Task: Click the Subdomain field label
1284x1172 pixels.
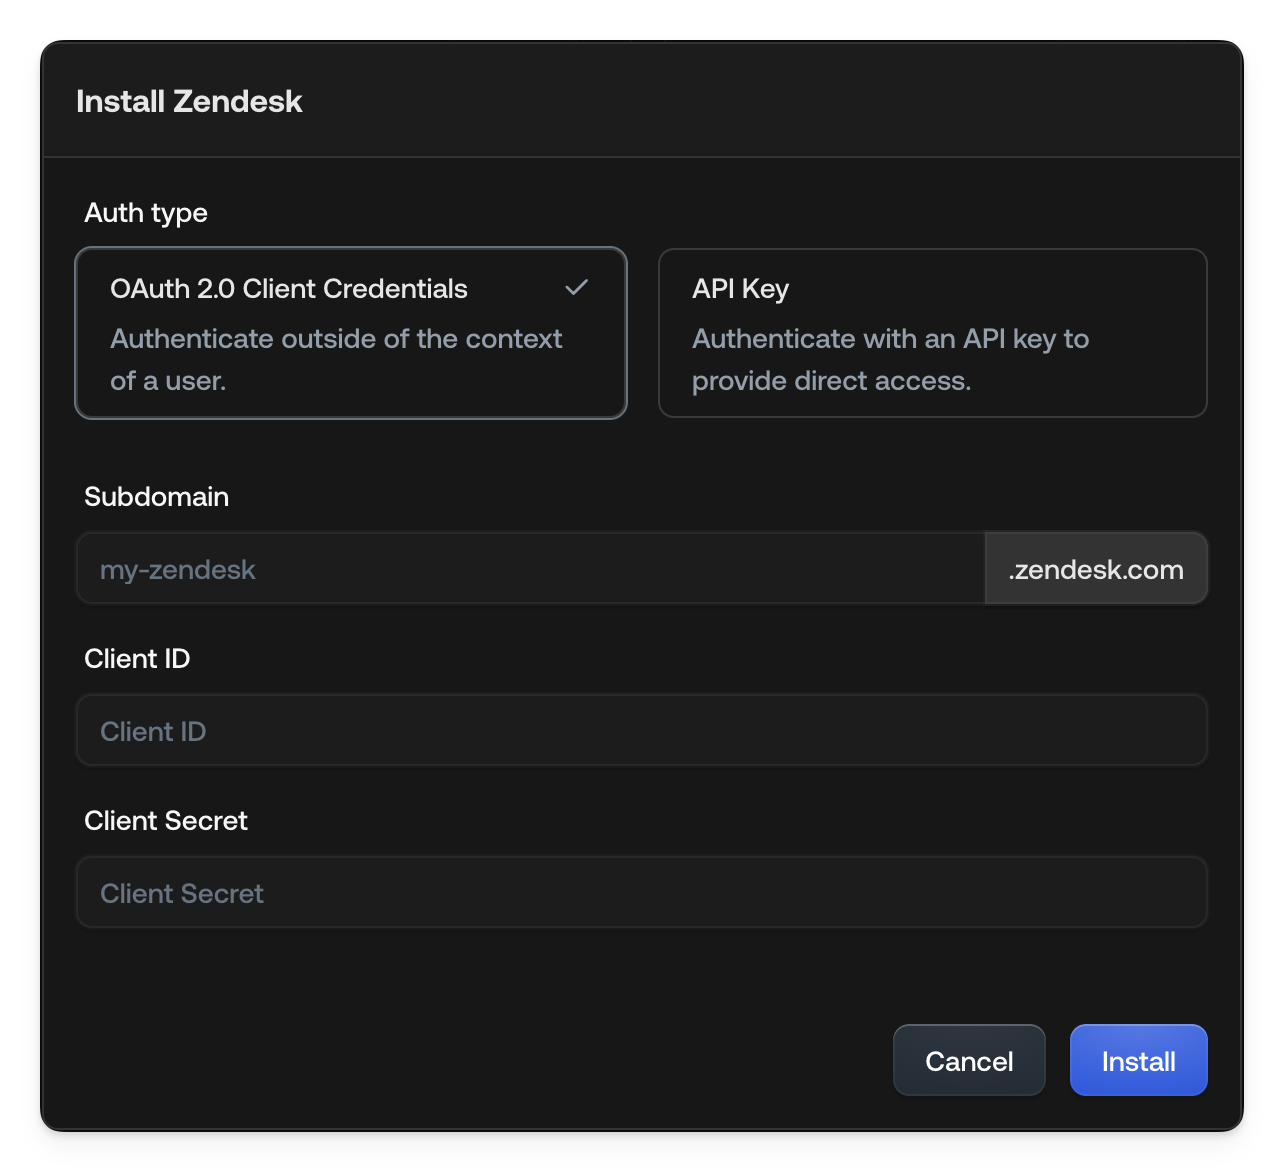Action: click(x=156, y=497)
